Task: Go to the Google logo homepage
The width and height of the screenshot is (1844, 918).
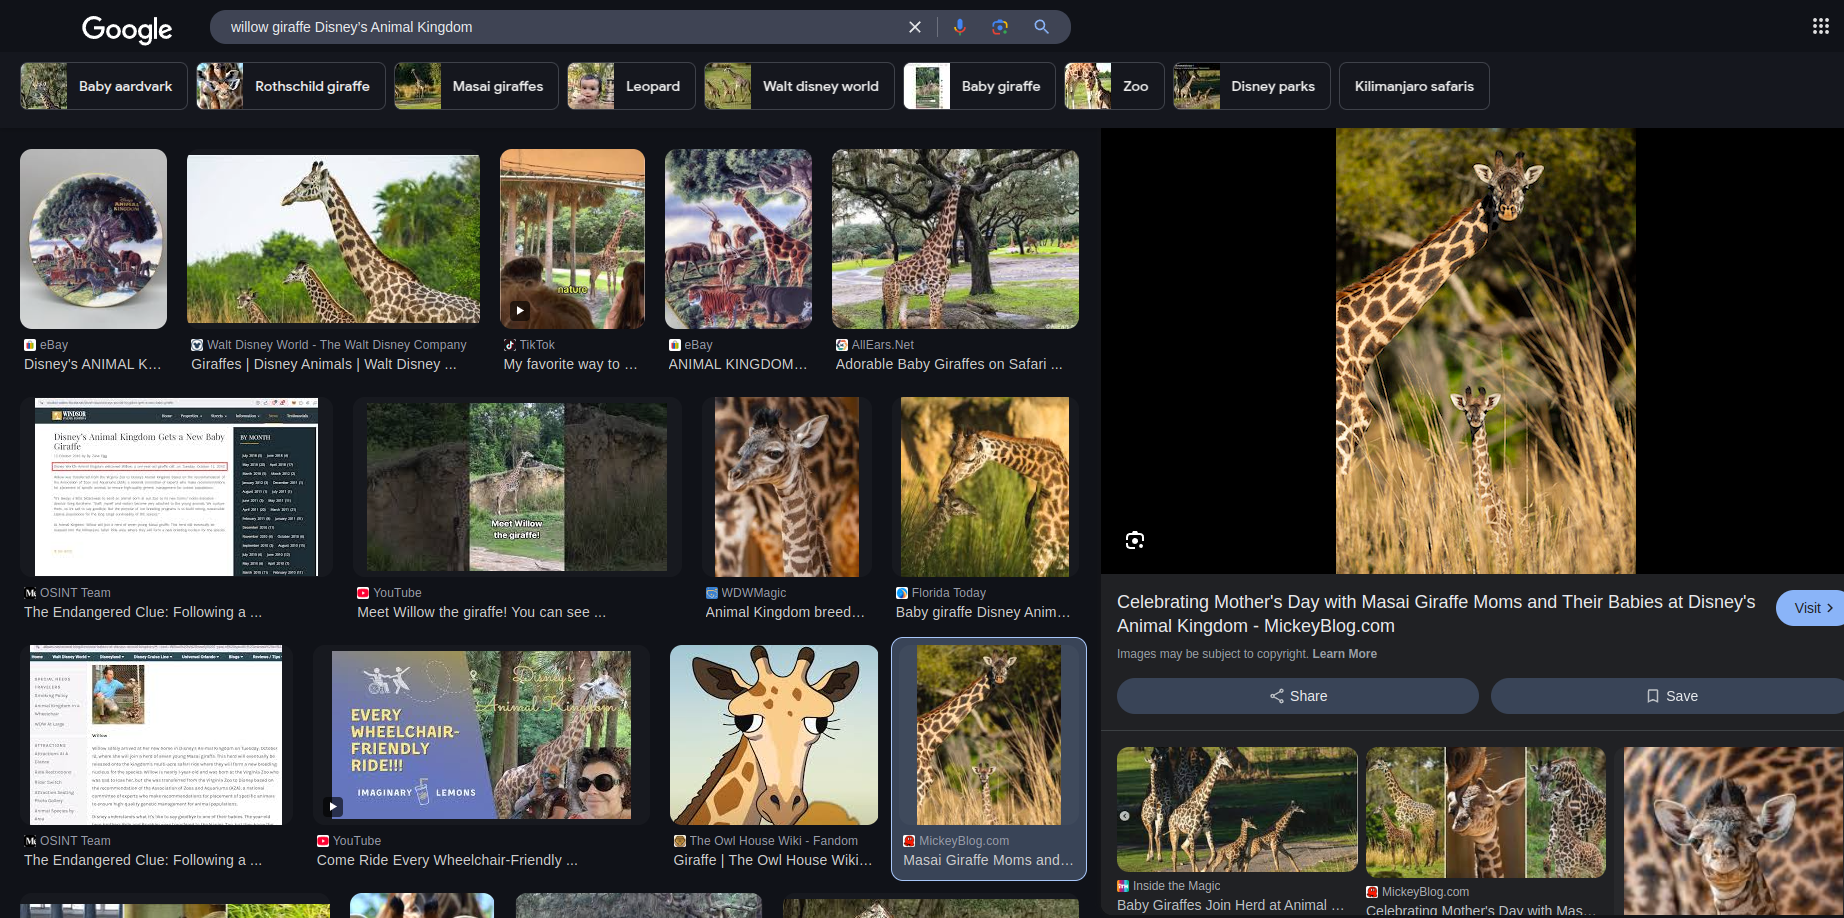Action: [127, 29]
